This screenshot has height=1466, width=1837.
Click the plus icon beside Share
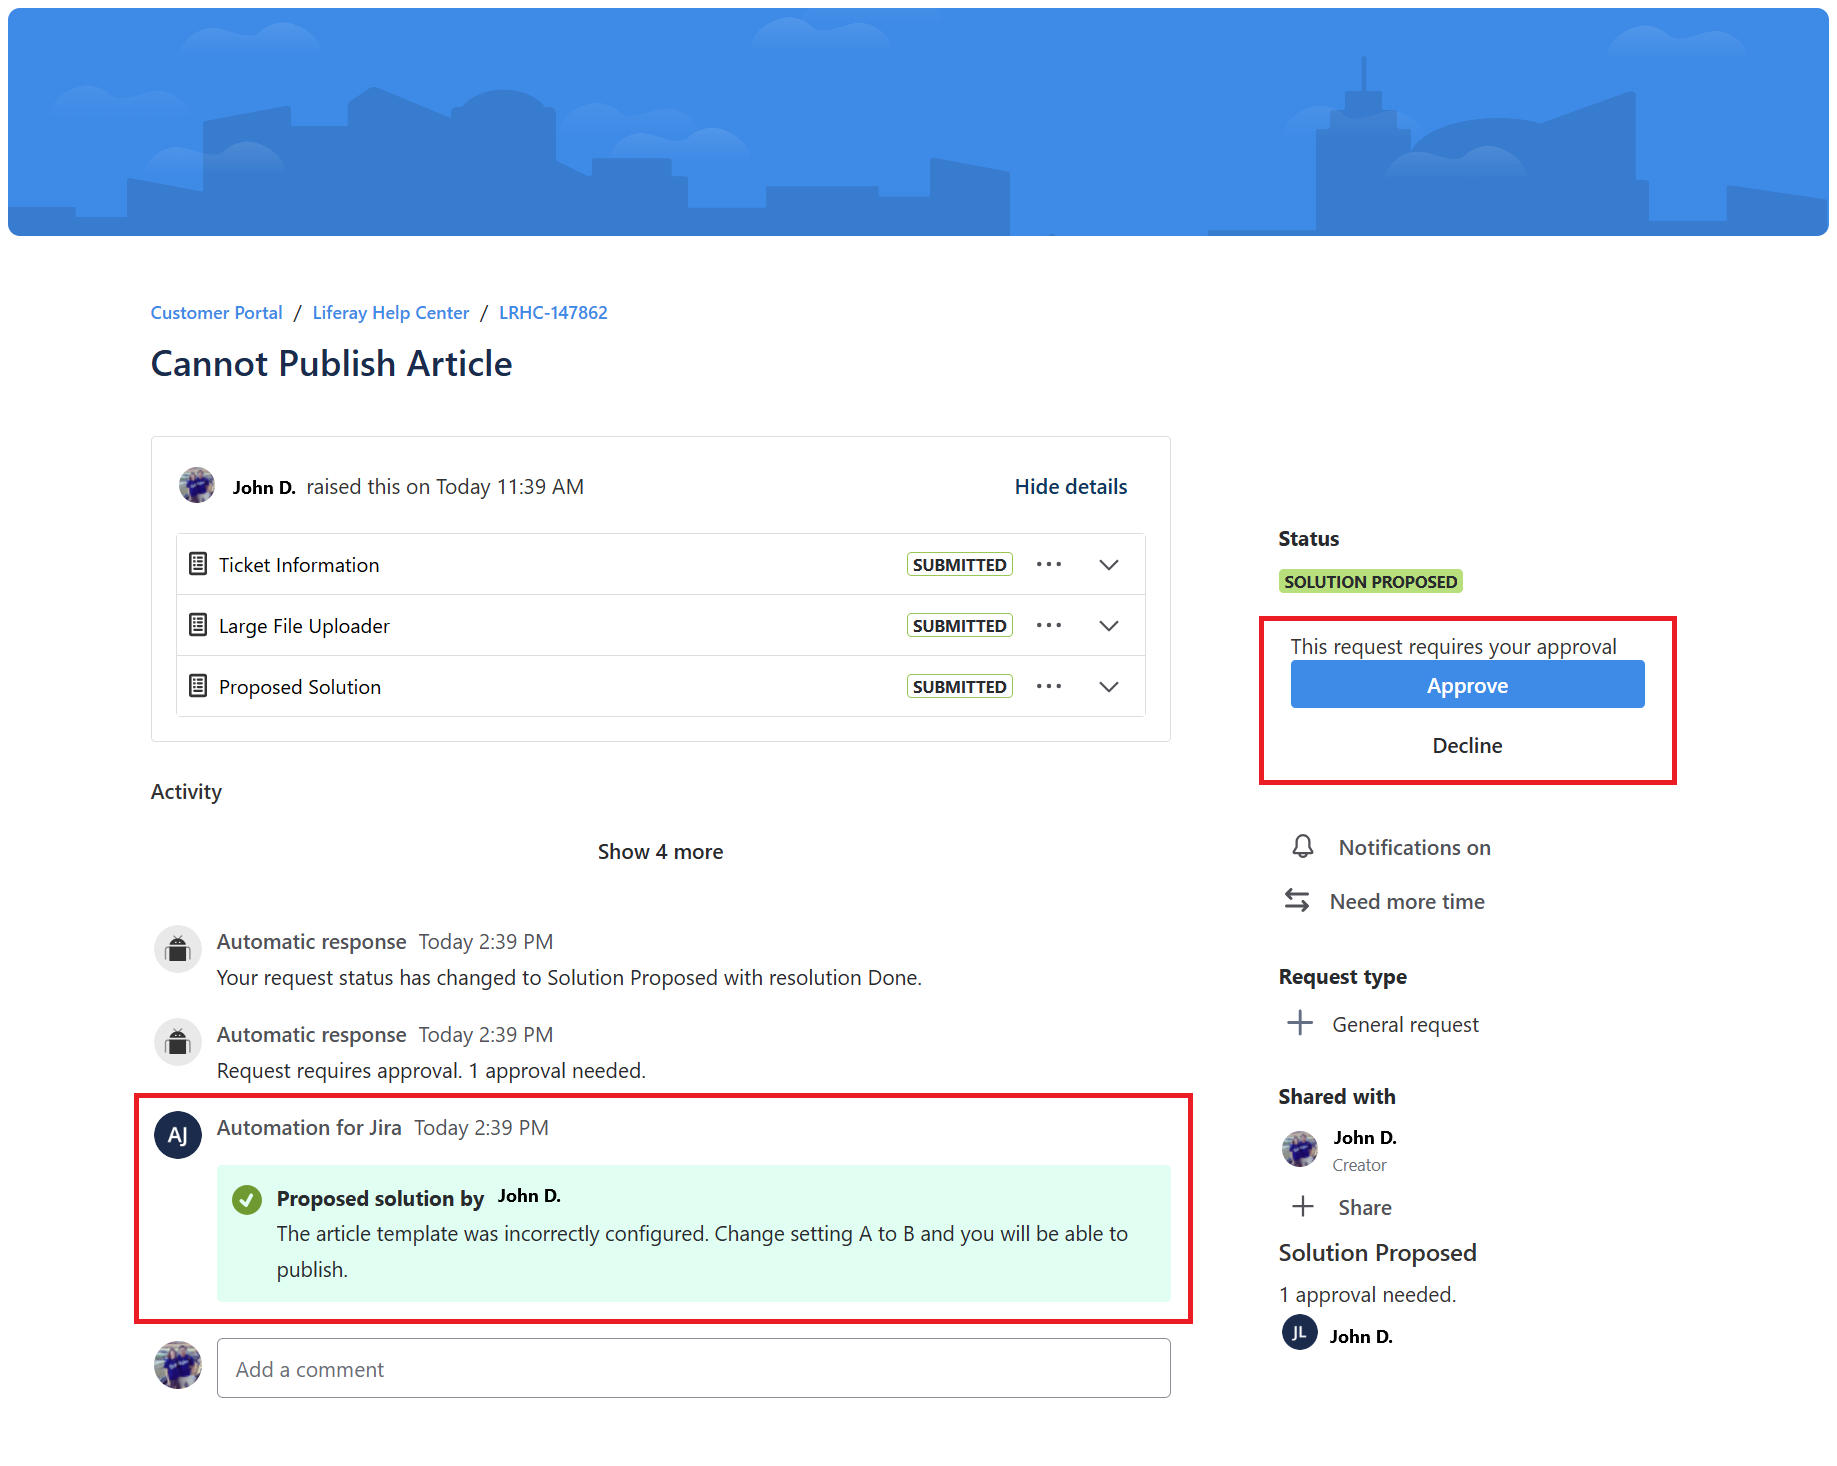1302,1207
